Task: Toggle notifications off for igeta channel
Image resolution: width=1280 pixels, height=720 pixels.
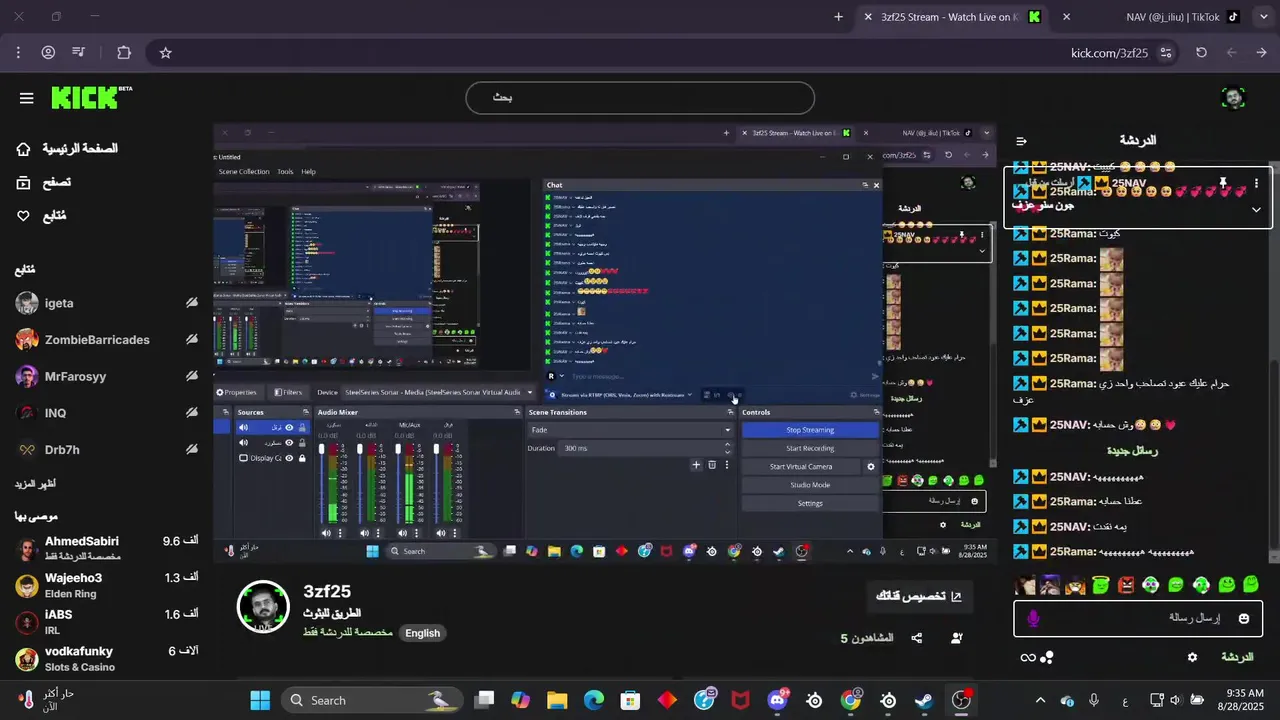Action: (192, 303)
